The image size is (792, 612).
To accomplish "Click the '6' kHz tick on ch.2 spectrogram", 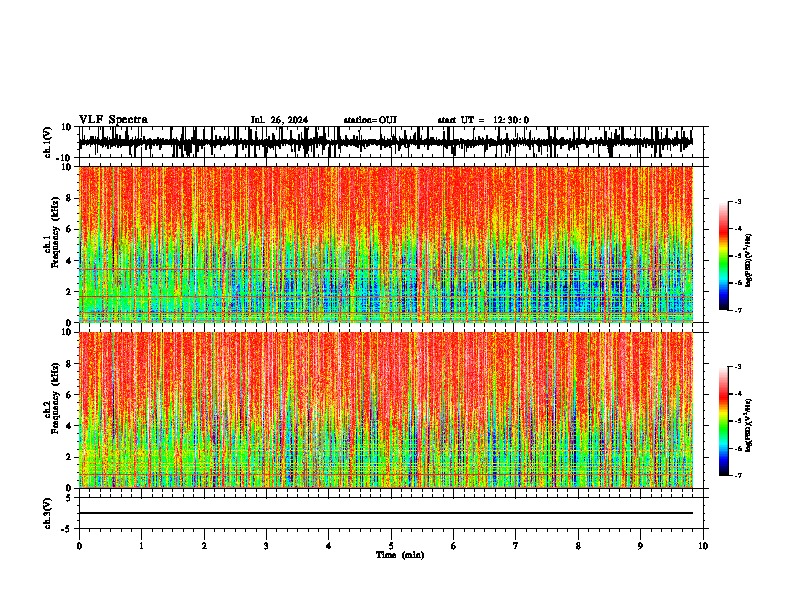I will pos(69,395).
